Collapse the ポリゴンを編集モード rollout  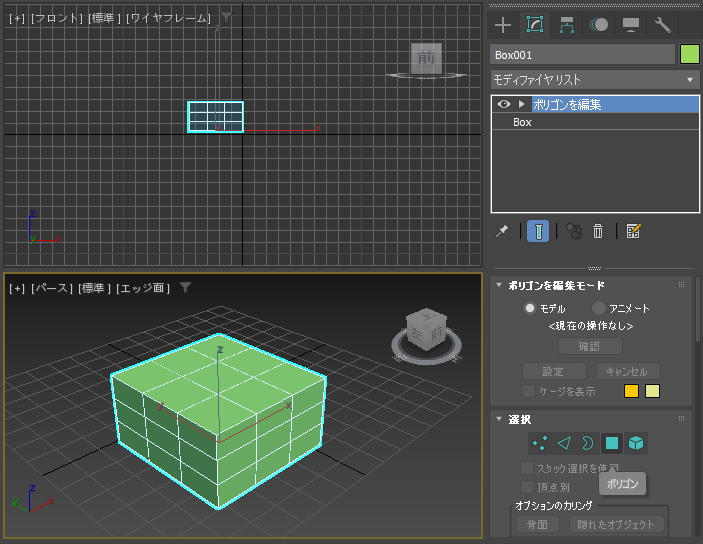coord(499,285)
